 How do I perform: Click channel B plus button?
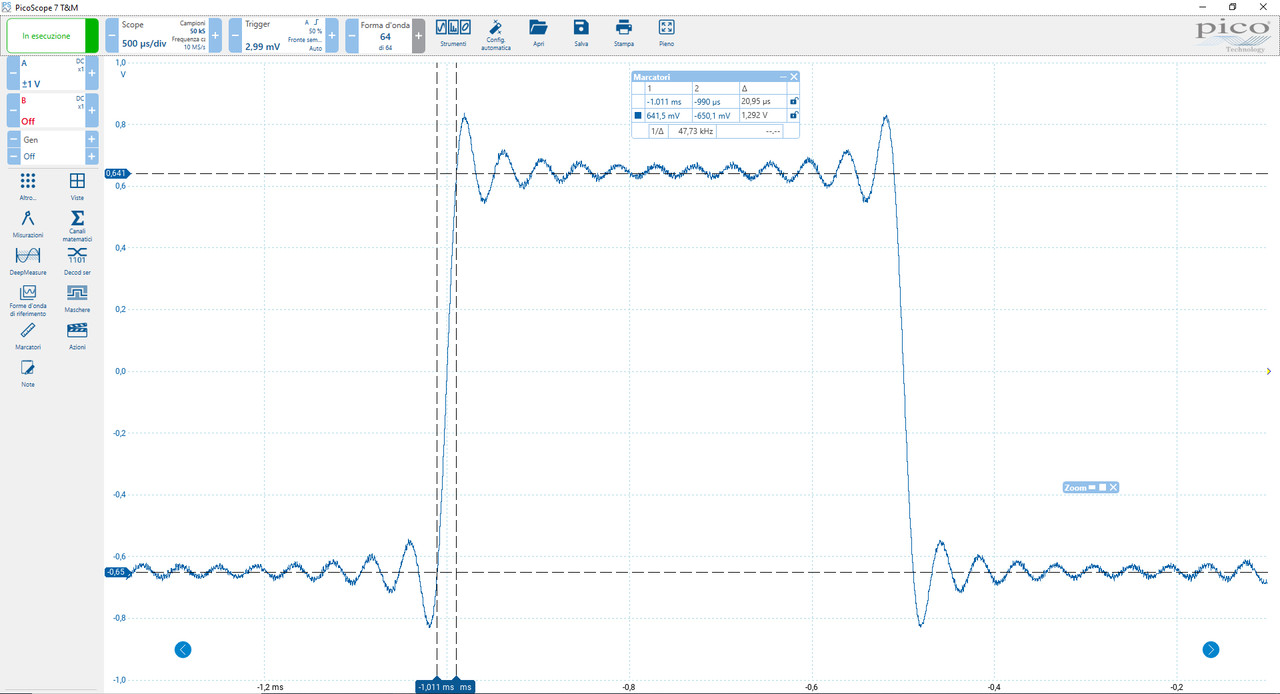(x=92, y=110)
